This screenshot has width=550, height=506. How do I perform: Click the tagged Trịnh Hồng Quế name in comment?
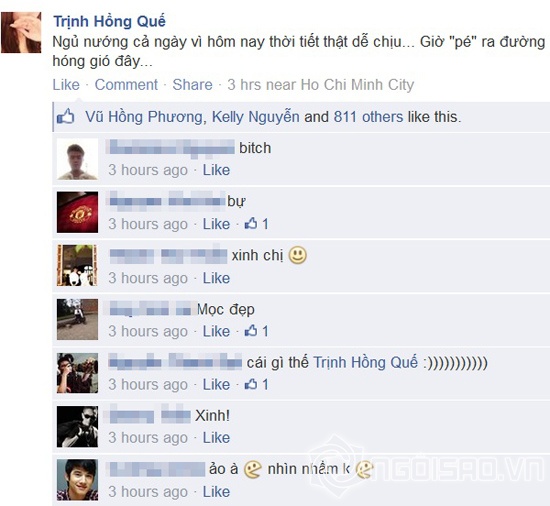[365, 362]
